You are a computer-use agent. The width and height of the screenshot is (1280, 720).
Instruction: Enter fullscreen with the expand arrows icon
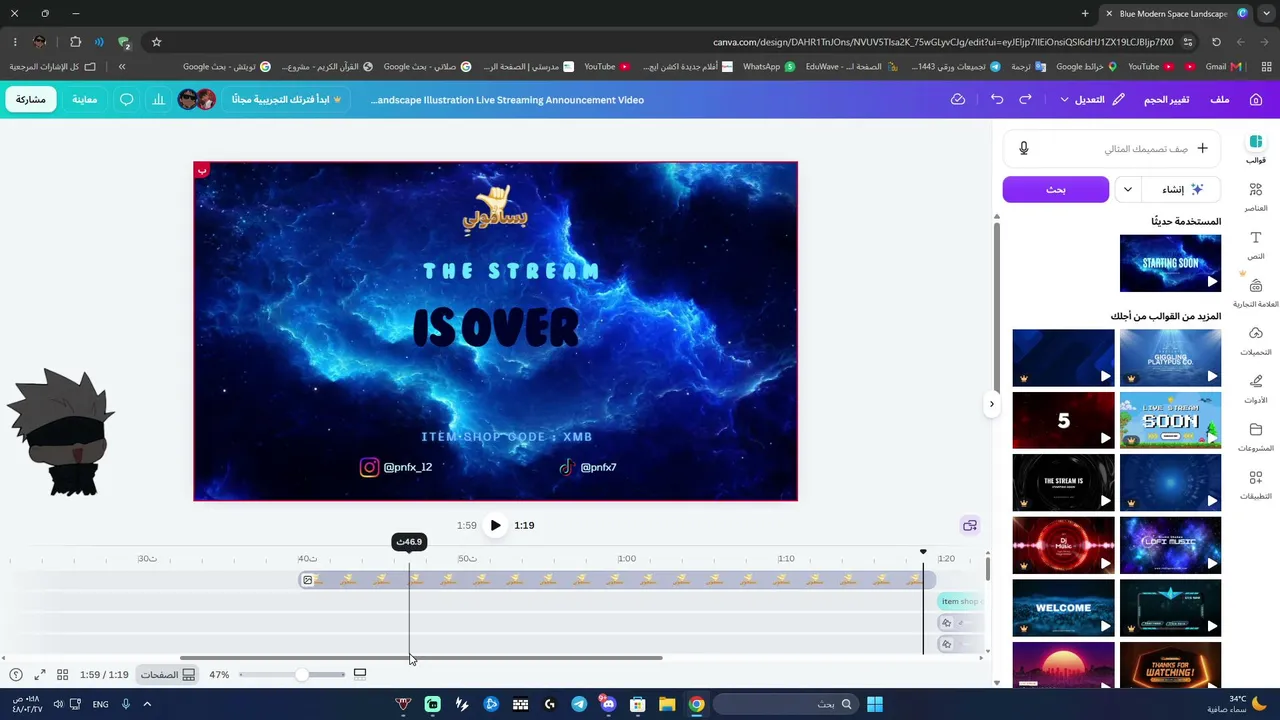[40, 675]
